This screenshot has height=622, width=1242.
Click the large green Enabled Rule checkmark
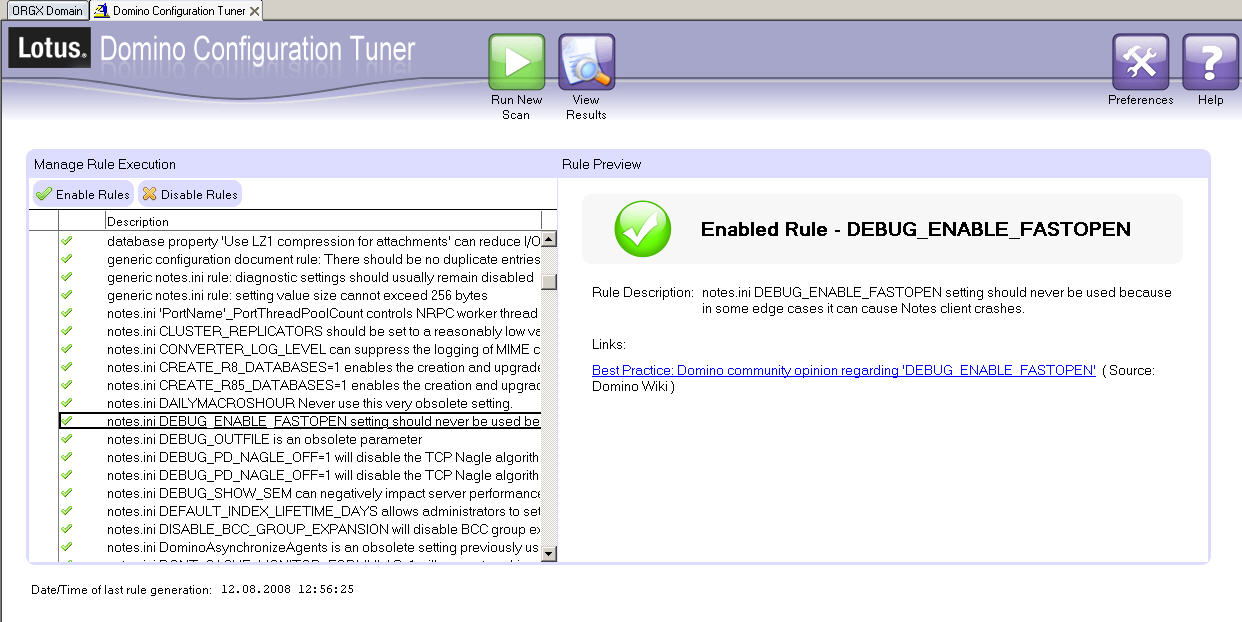(642, 229)
